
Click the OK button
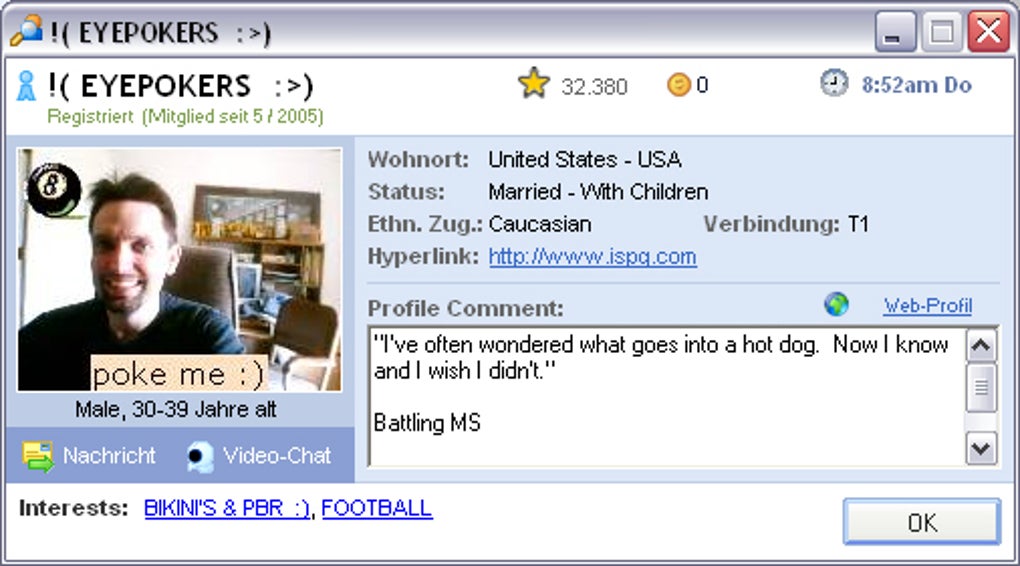922,522
